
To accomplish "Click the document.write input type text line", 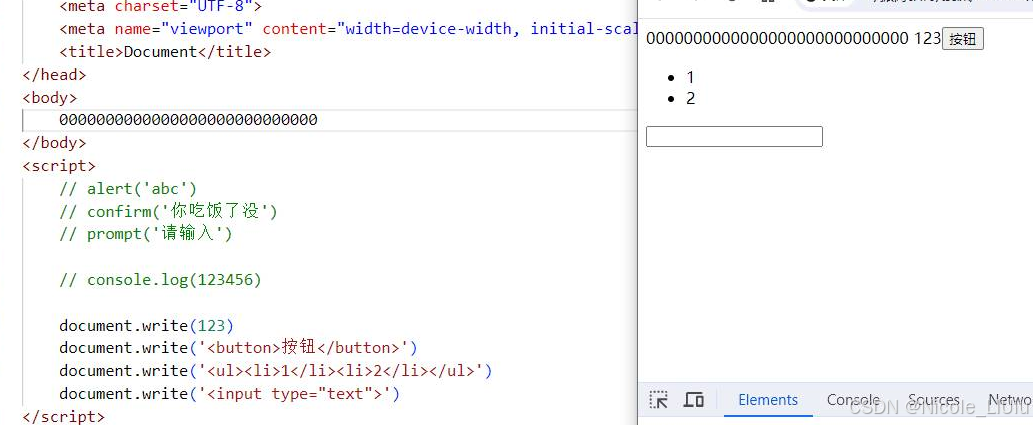I will (x=229, y=394).
